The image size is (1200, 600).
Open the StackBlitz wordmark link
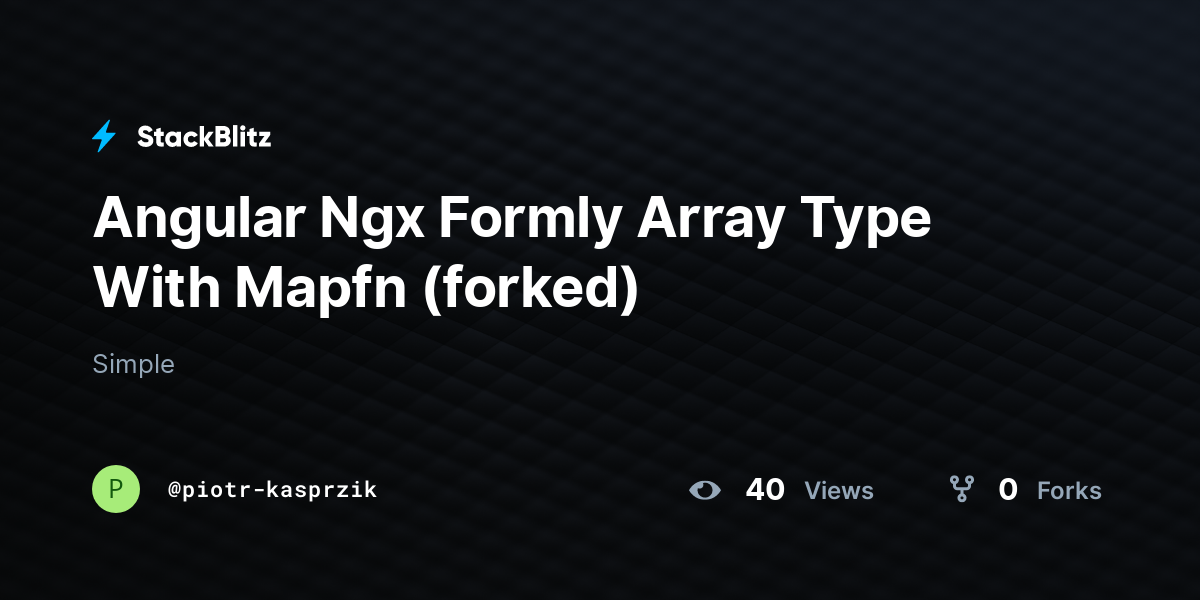(x=204, y=137)
